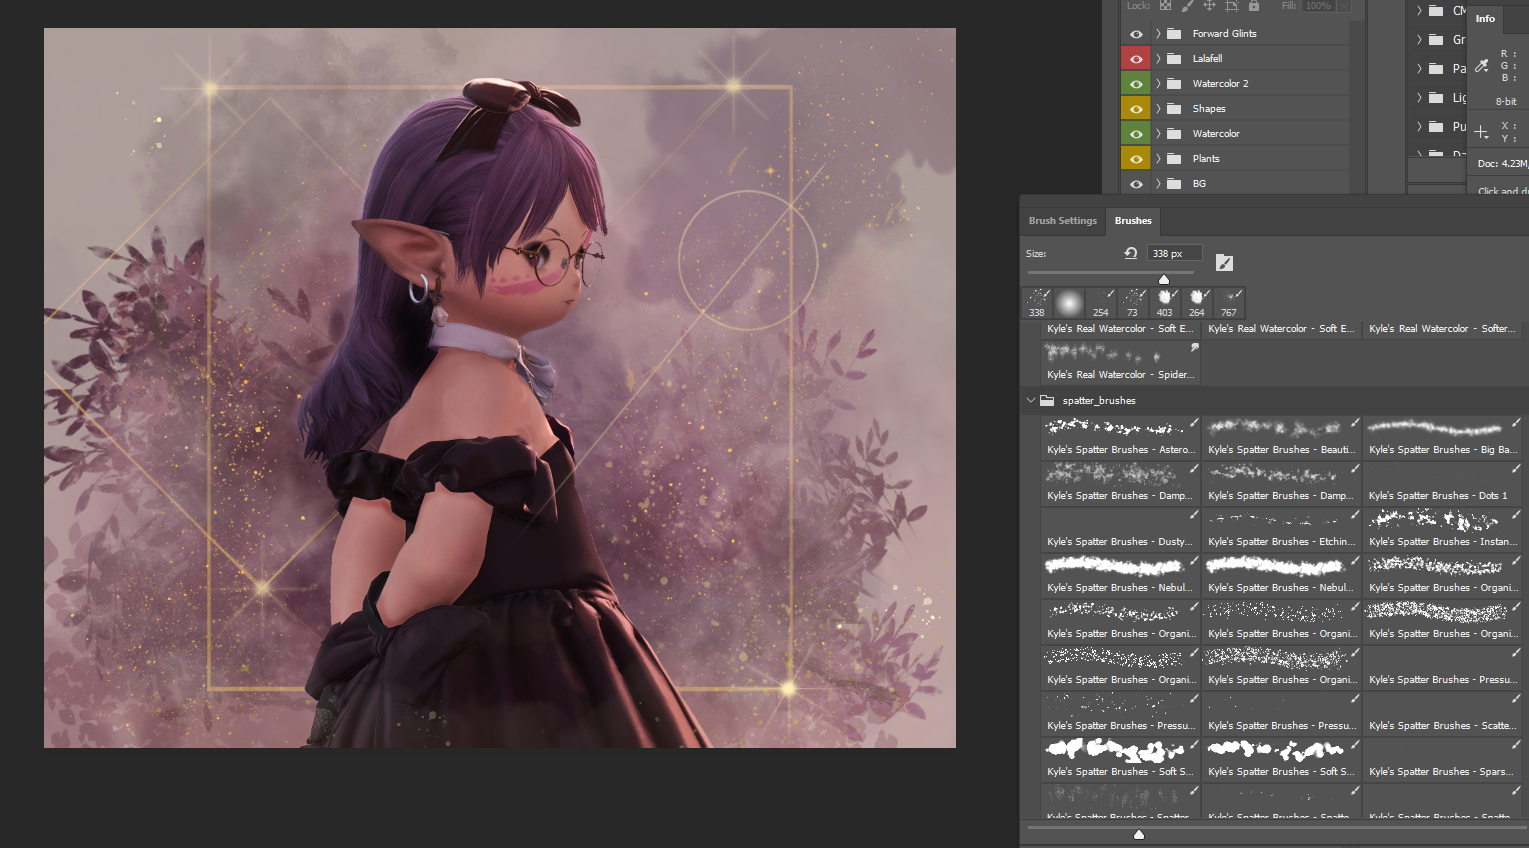Screen dimensions: 1529x848
Task: Select Kyle's Spatter Brushes Spars... brush
Action: pos(1442,759)
